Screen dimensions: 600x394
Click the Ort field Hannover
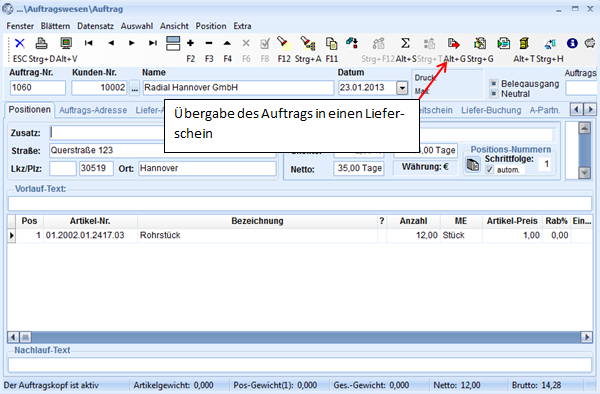(207, 168)
